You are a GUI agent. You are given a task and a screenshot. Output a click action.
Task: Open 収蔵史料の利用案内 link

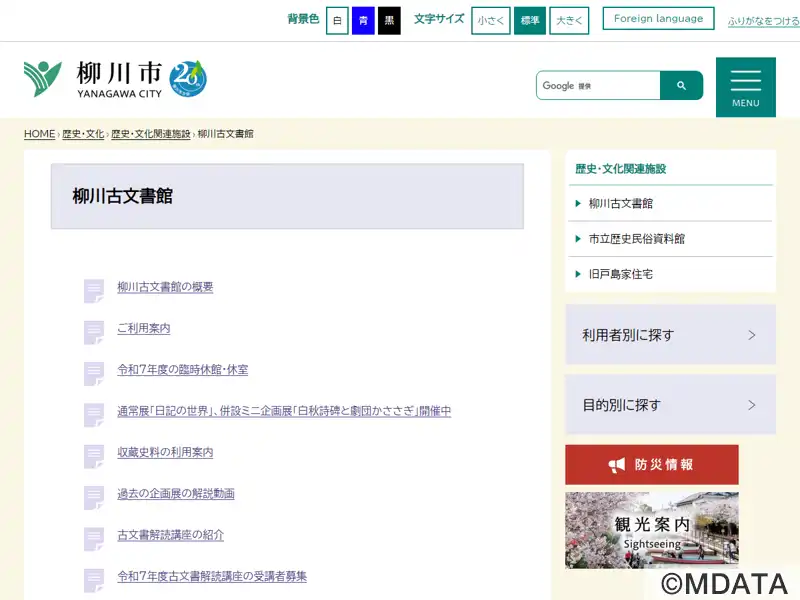pos(165,452)
